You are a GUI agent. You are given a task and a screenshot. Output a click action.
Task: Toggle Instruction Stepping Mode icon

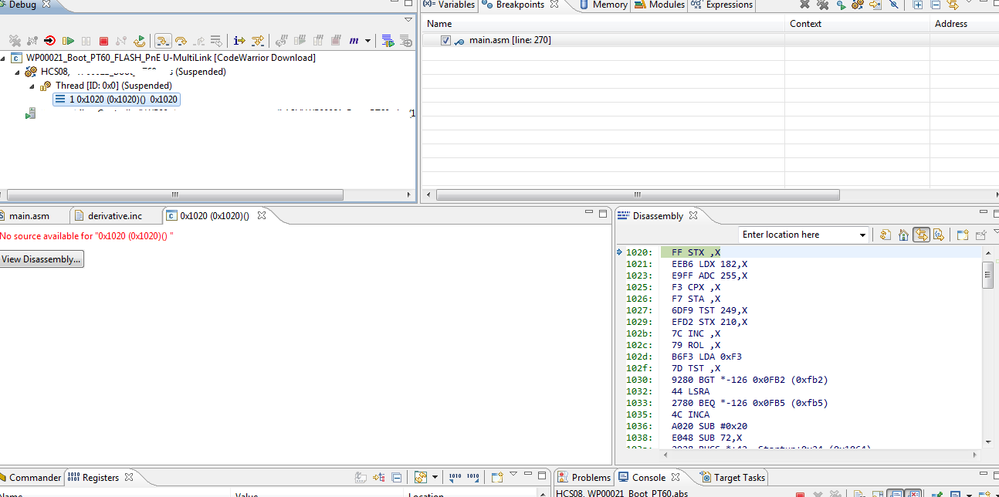239,41
